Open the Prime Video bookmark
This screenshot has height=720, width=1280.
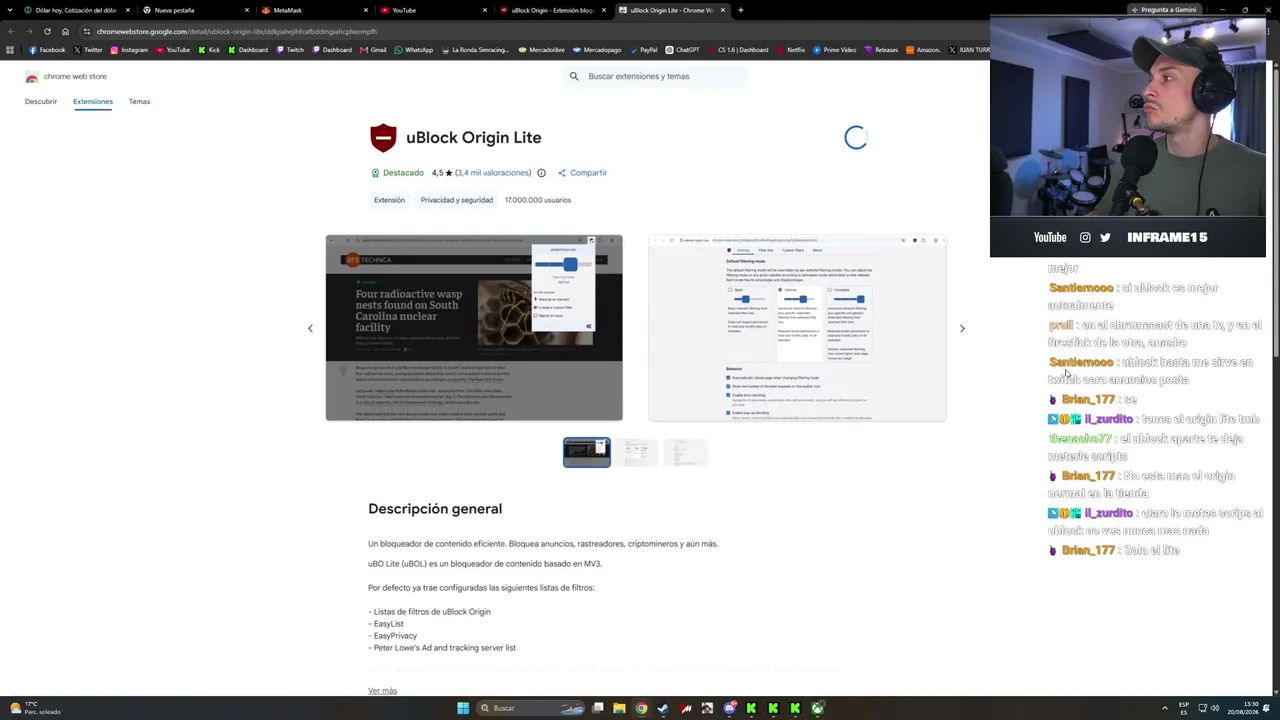coord(834,50)
